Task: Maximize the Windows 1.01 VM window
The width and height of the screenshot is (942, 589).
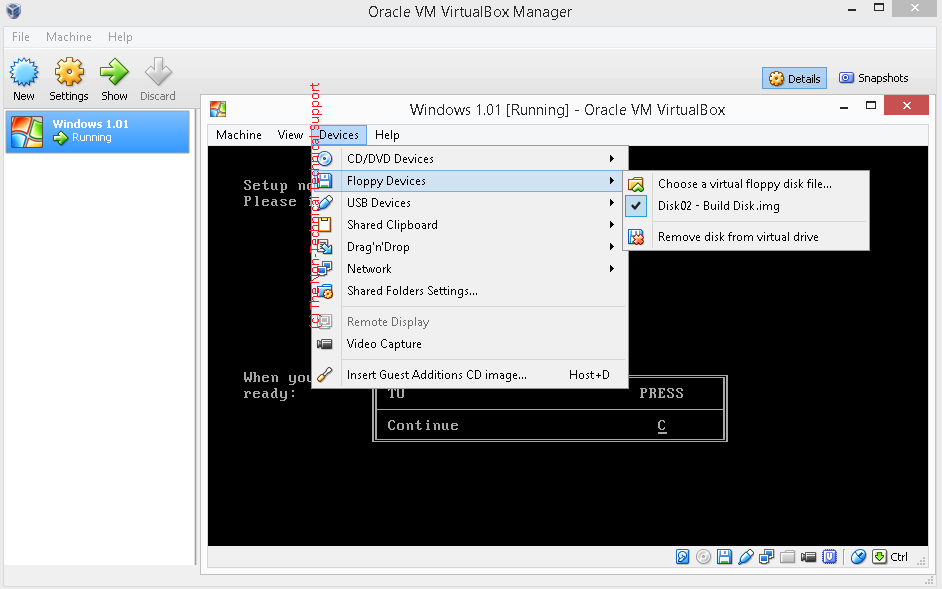Action: [x=871, y=106]
